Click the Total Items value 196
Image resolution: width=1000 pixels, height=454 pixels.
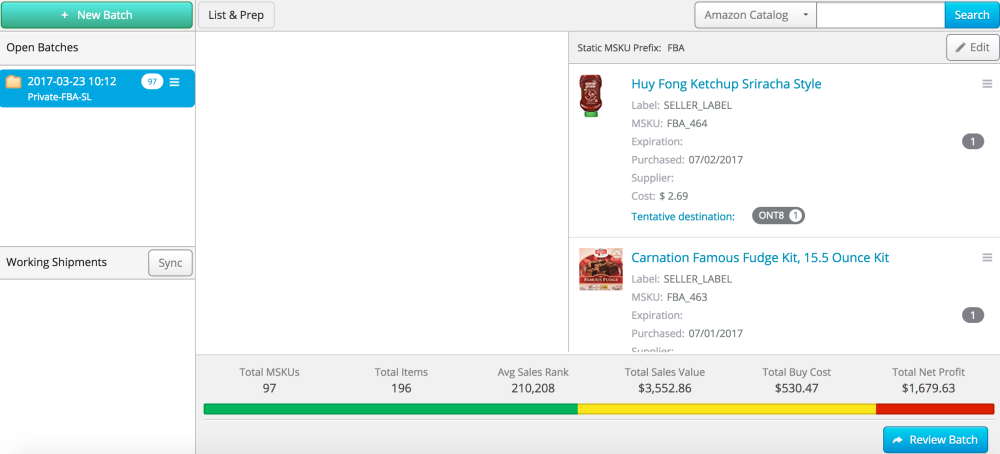[x=401, y=388]
